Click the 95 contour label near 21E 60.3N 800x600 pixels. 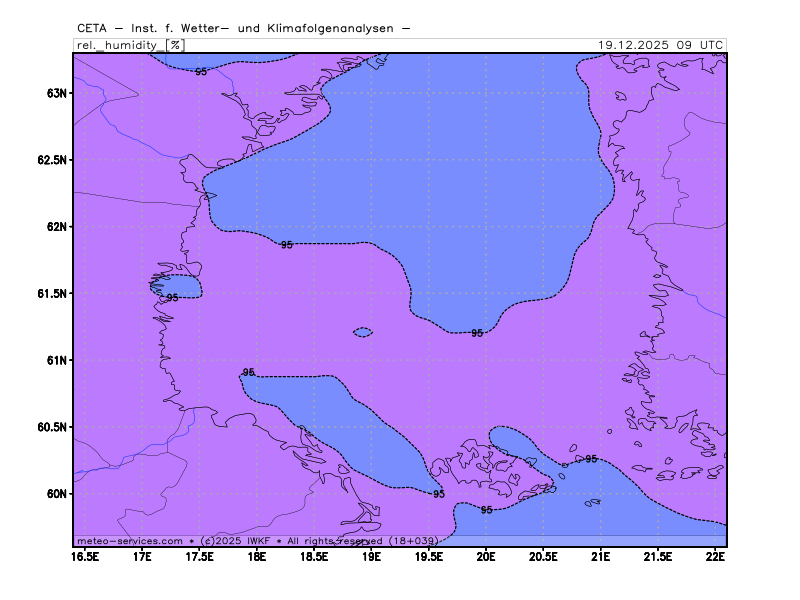click(591, 459)
